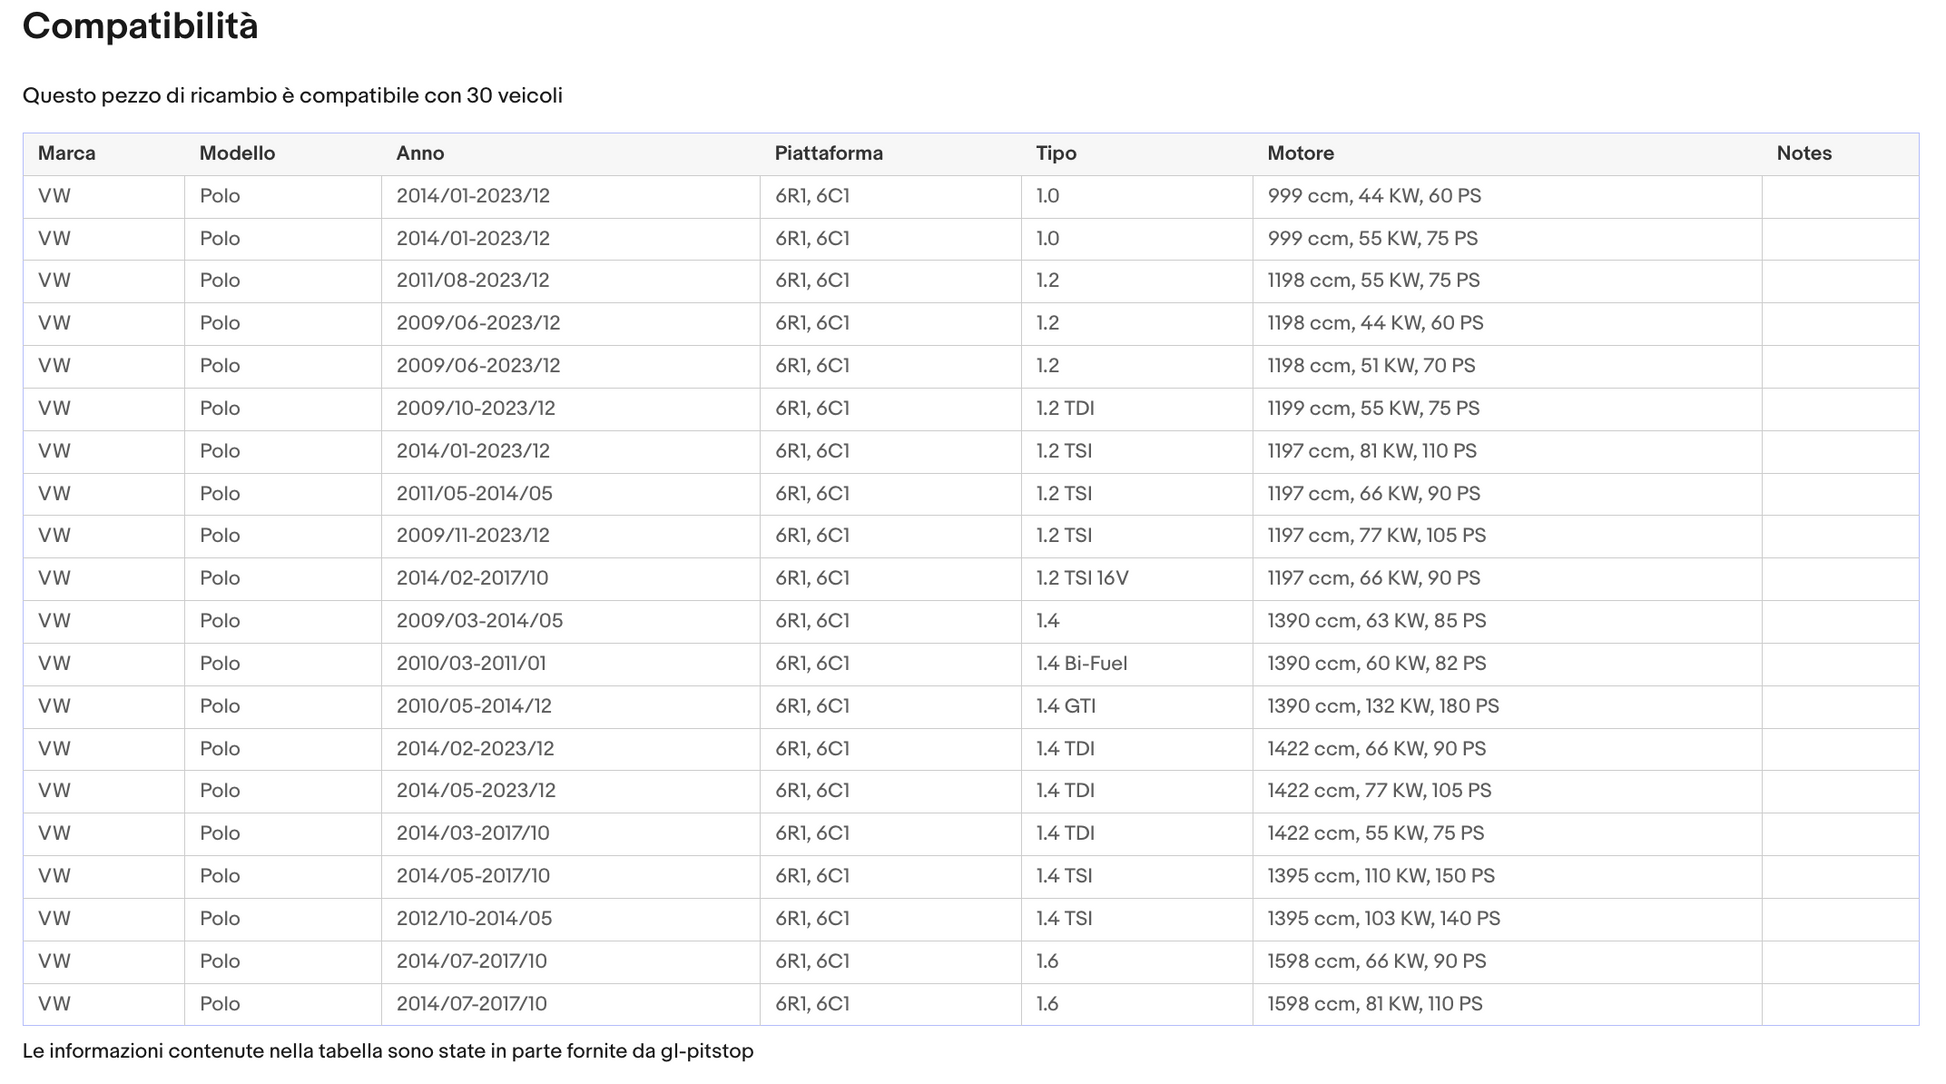Click the footer note mentioning gl-pitstop
The width and height of the screenshot is (1946, 1084).
(x=388, y=1052)
